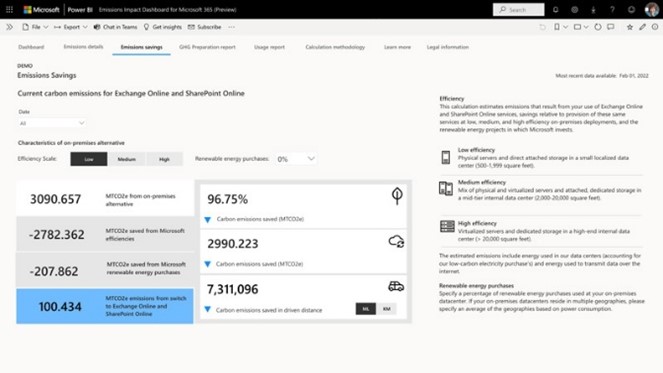Open notifications bell
The height and width of the screenshot is (373, 663).
[556, 9]
